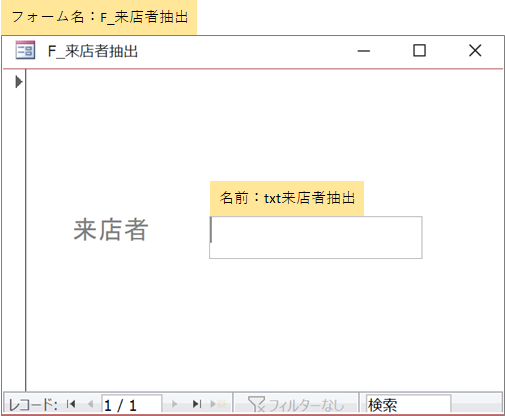Create a new blank record
This screenshot has height=416, width=505.
pyautogui.click(x=218, y=404)
